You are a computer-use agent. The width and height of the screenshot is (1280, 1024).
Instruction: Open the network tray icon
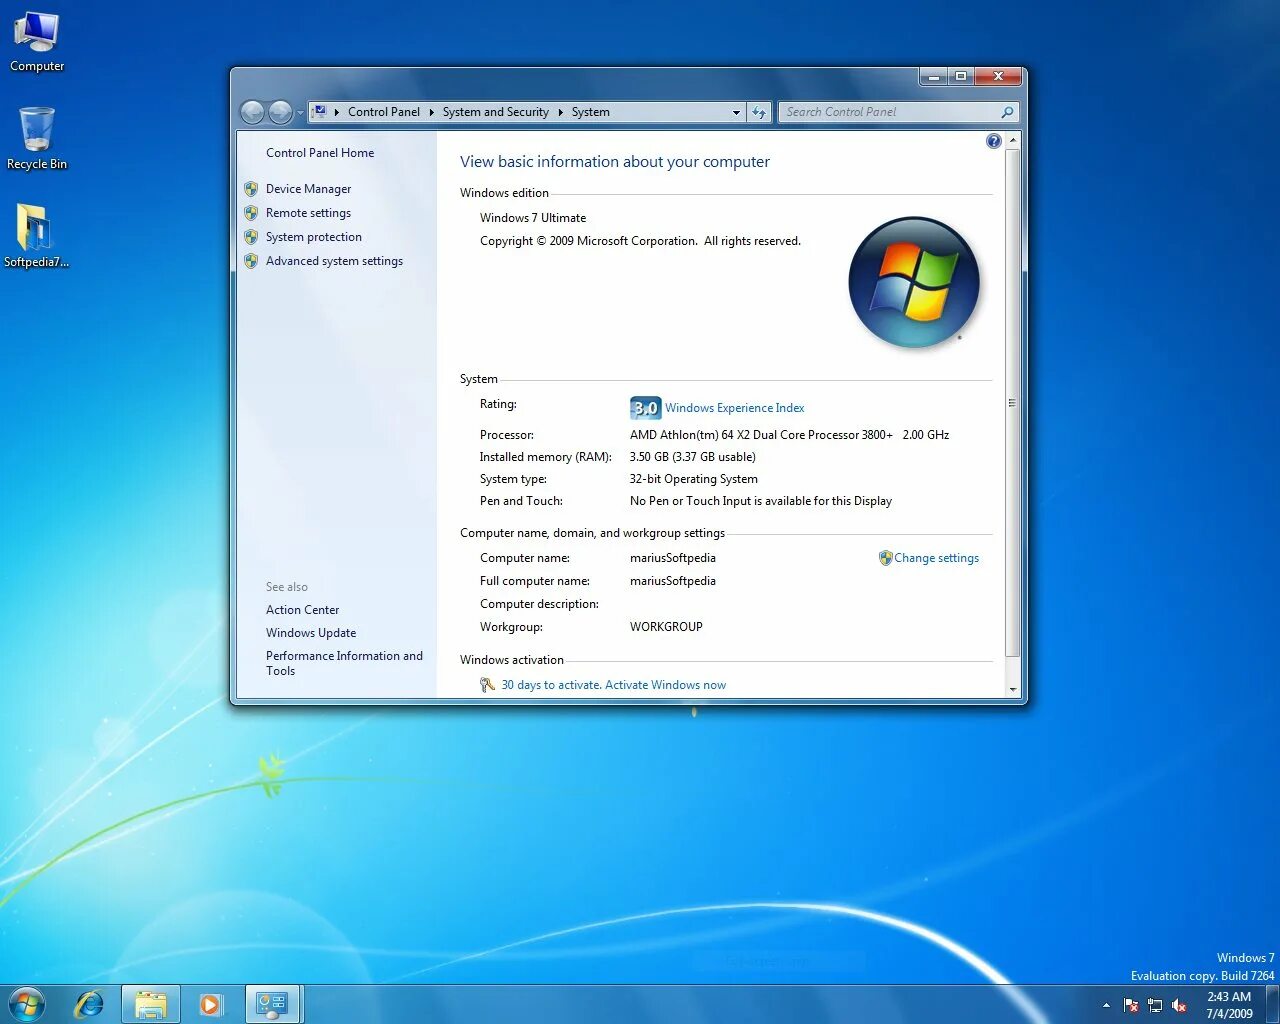1155,1005
